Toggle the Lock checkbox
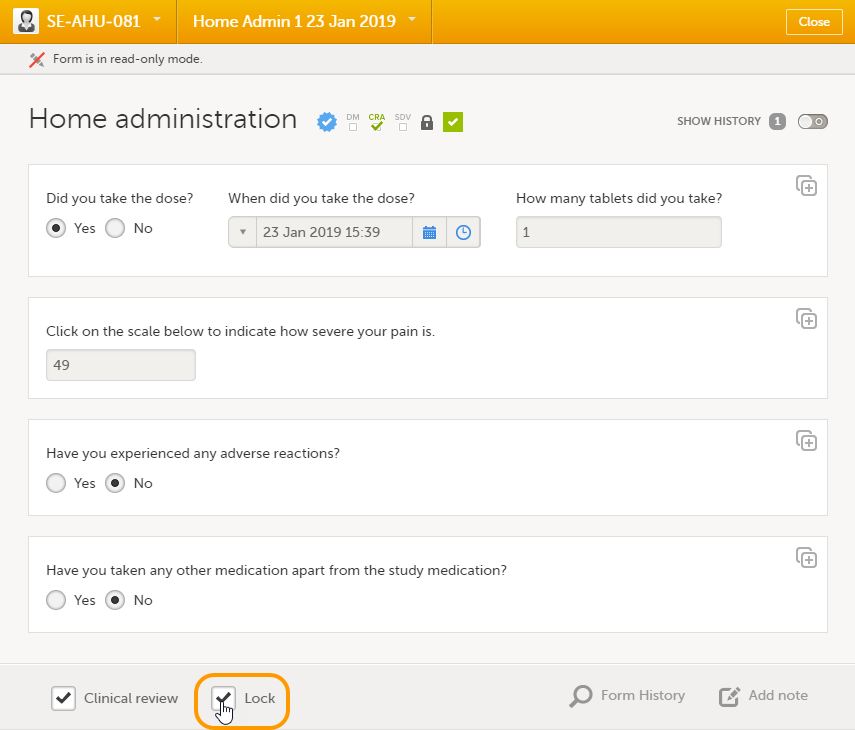The height and width of the screenshot is (730, 855). (x=224, y=698)
